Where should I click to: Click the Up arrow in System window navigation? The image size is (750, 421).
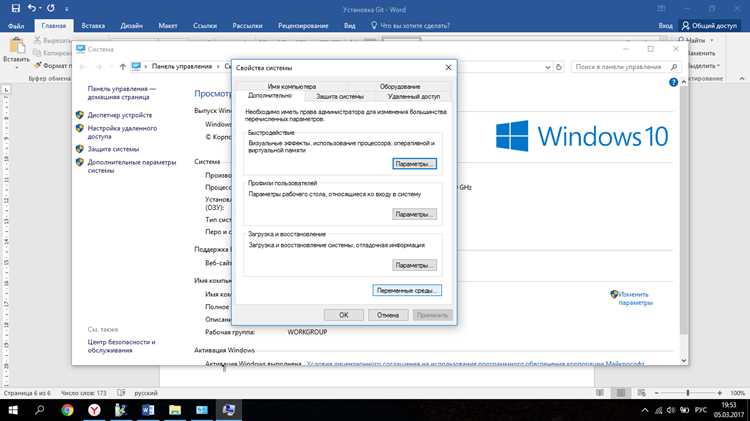tap(123, 66)
